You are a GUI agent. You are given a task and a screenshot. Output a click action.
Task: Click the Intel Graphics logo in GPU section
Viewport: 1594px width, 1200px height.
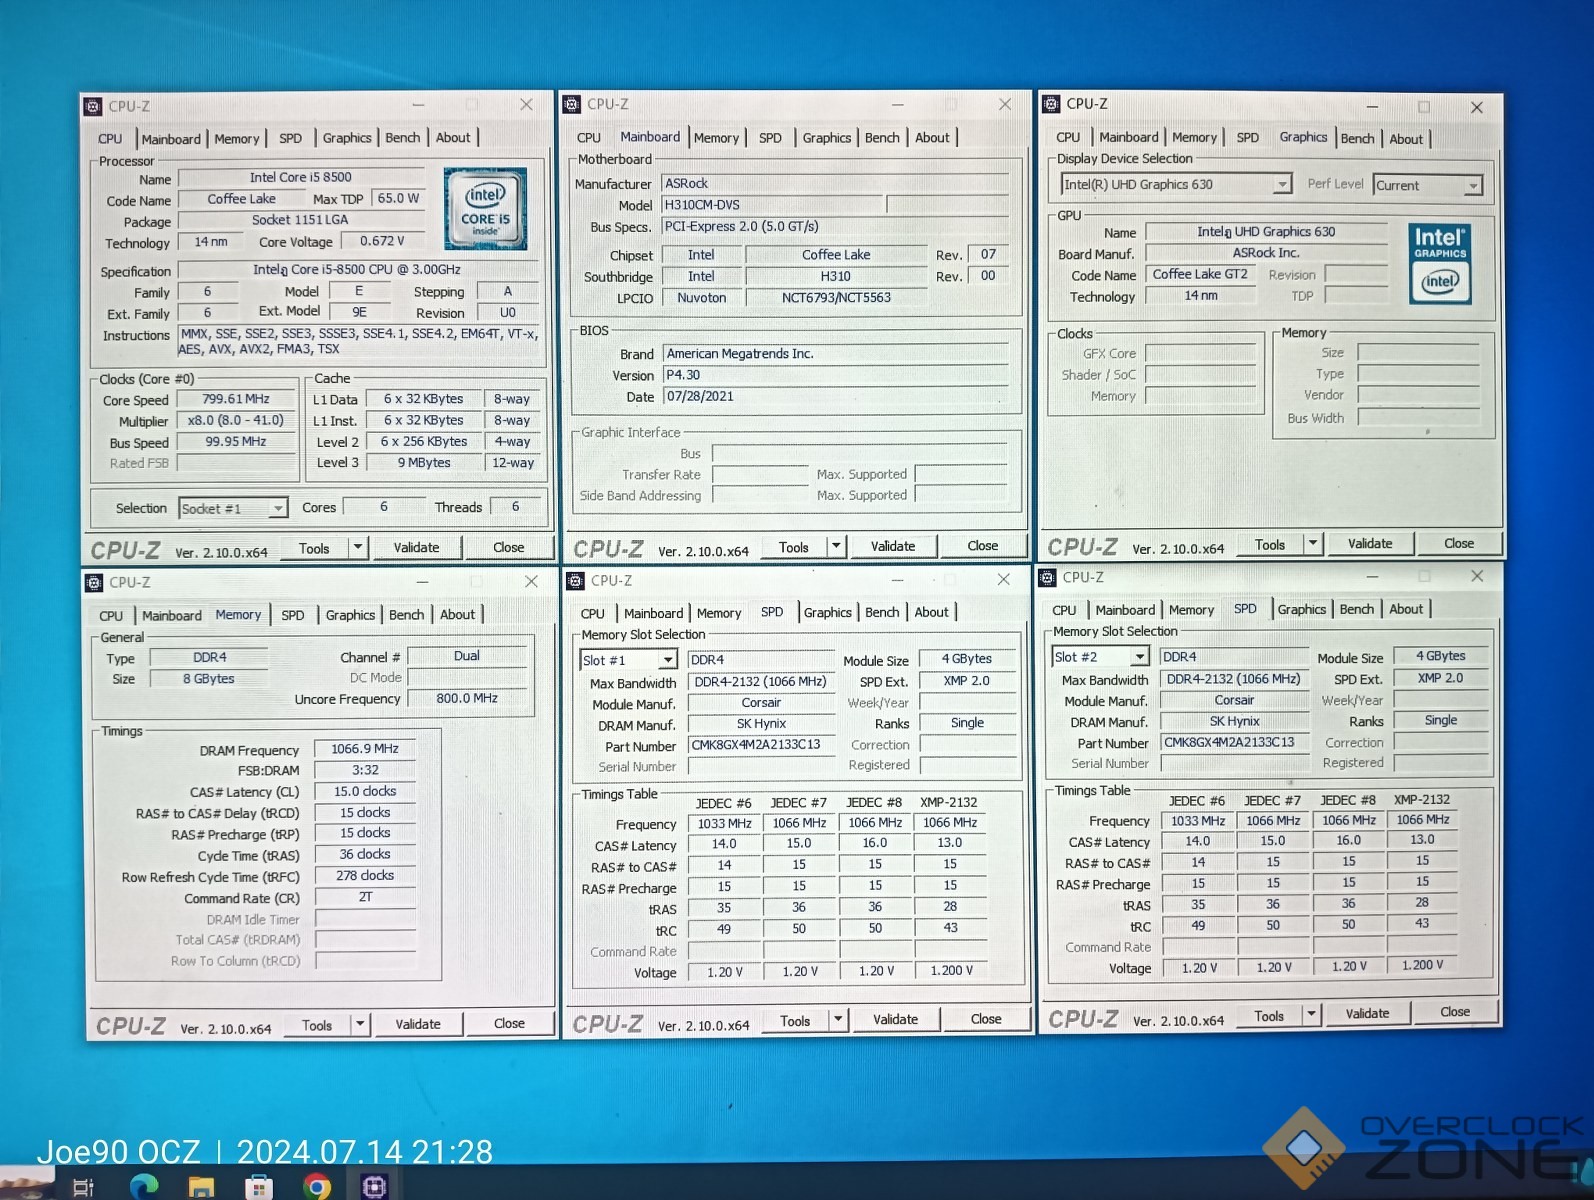pyautogui.click(x=1440, y=263)
